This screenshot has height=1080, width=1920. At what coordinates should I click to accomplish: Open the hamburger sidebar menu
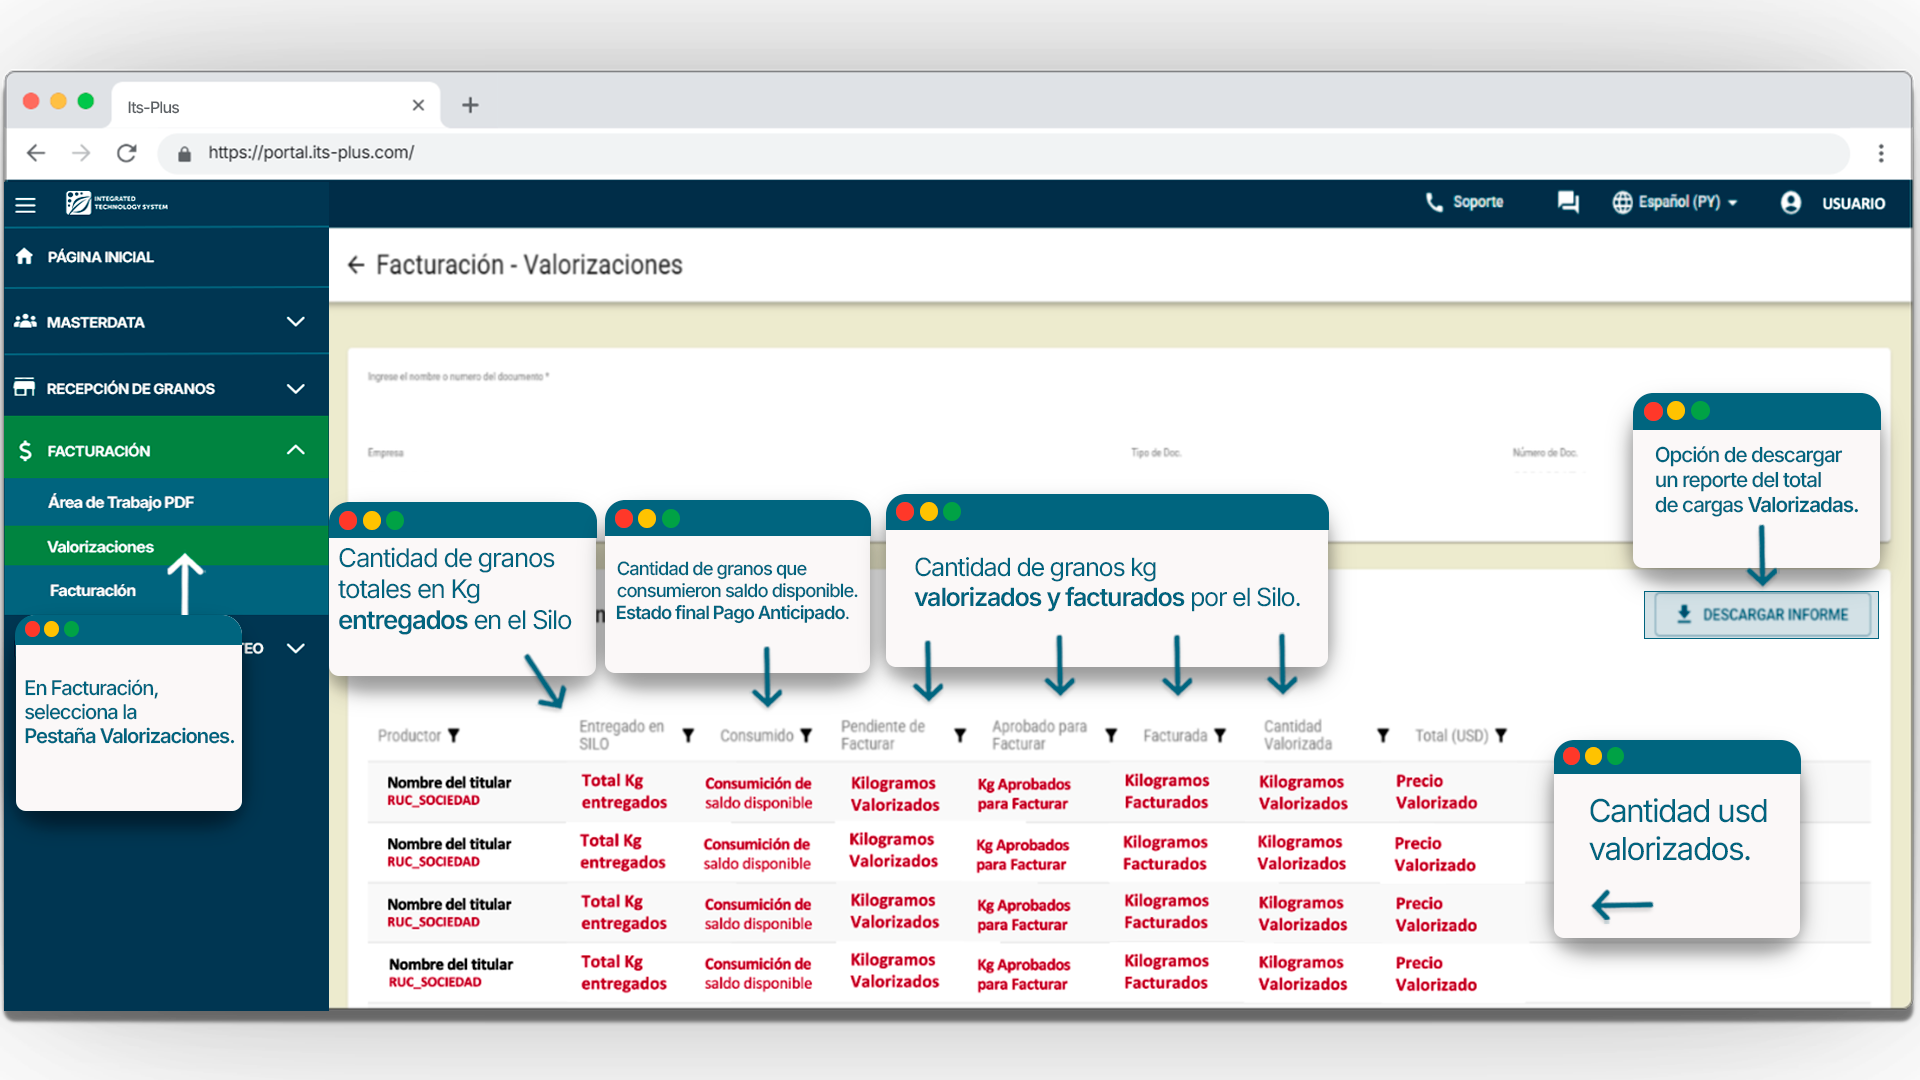click(25, 204)
